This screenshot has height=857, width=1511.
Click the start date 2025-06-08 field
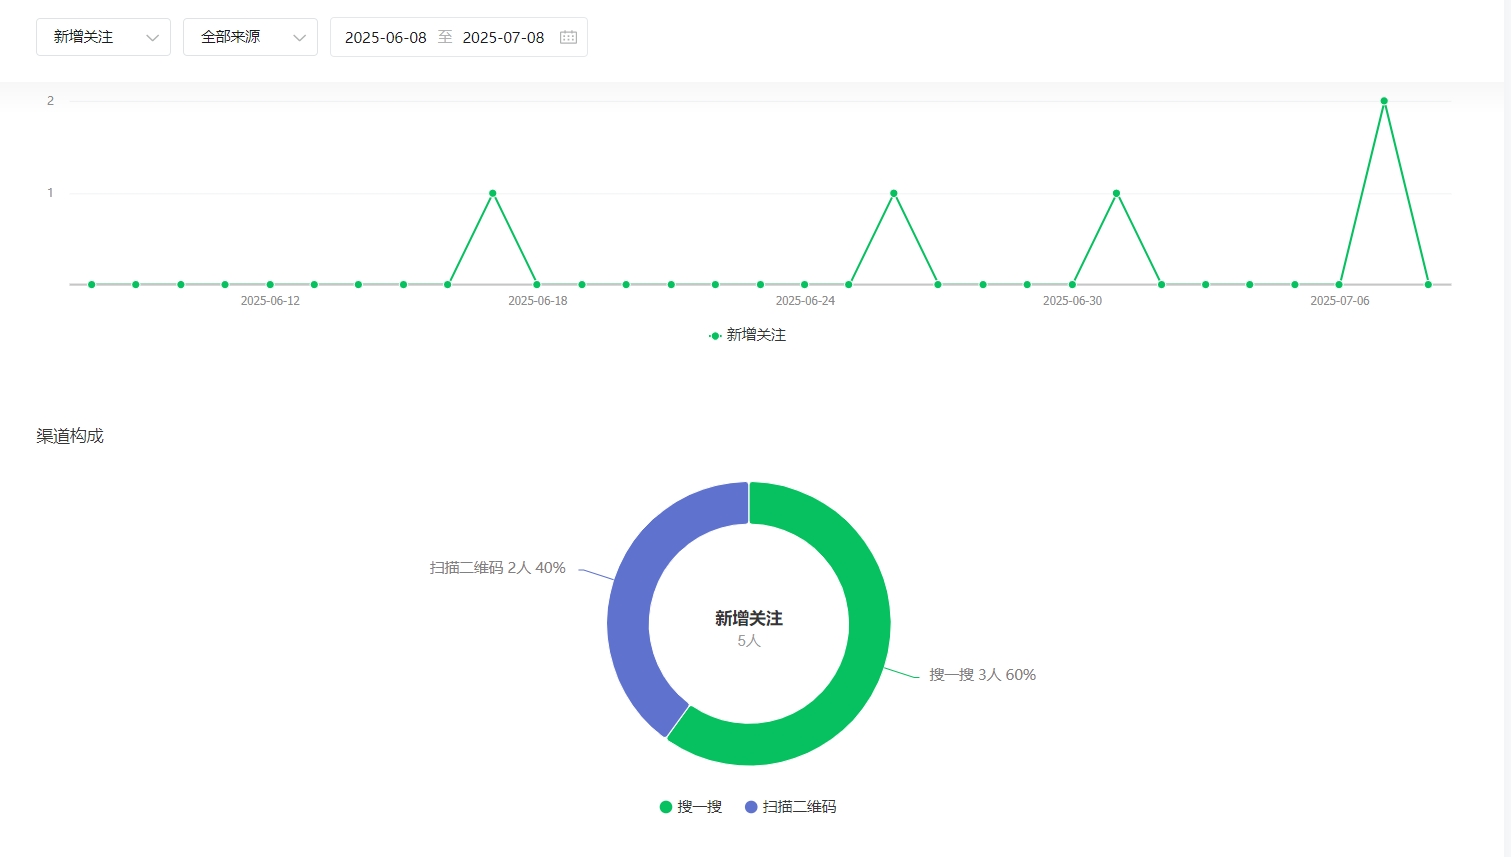coord(386,37)
